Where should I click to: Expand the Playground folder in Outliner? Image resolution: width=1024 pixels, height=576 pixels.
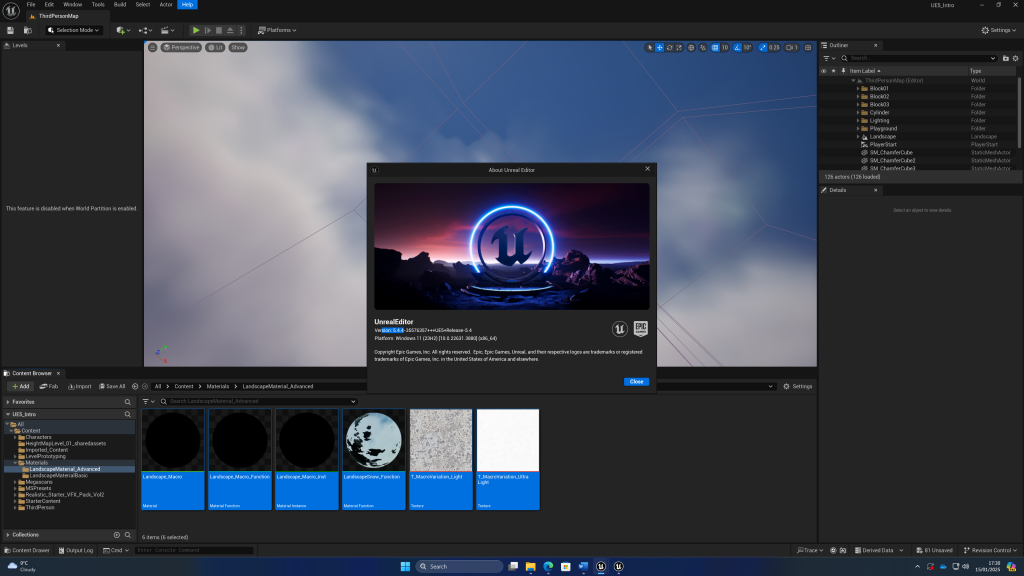[x=858, y=129]
